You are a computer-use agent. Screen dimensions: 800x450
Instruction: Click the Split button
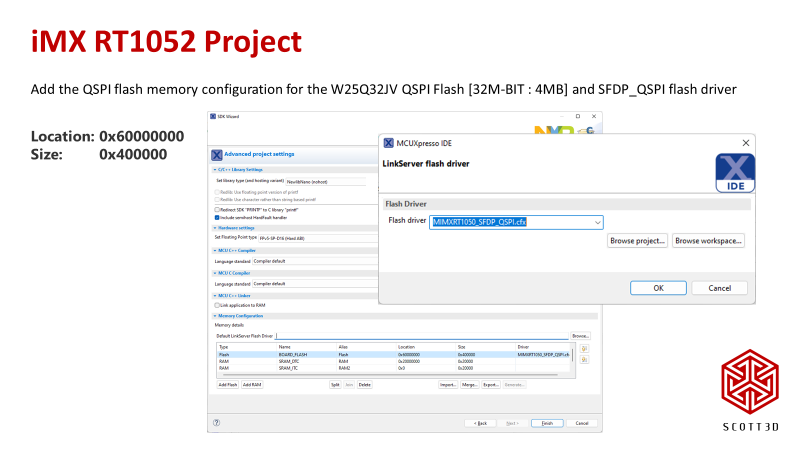[x=335, y=385]
